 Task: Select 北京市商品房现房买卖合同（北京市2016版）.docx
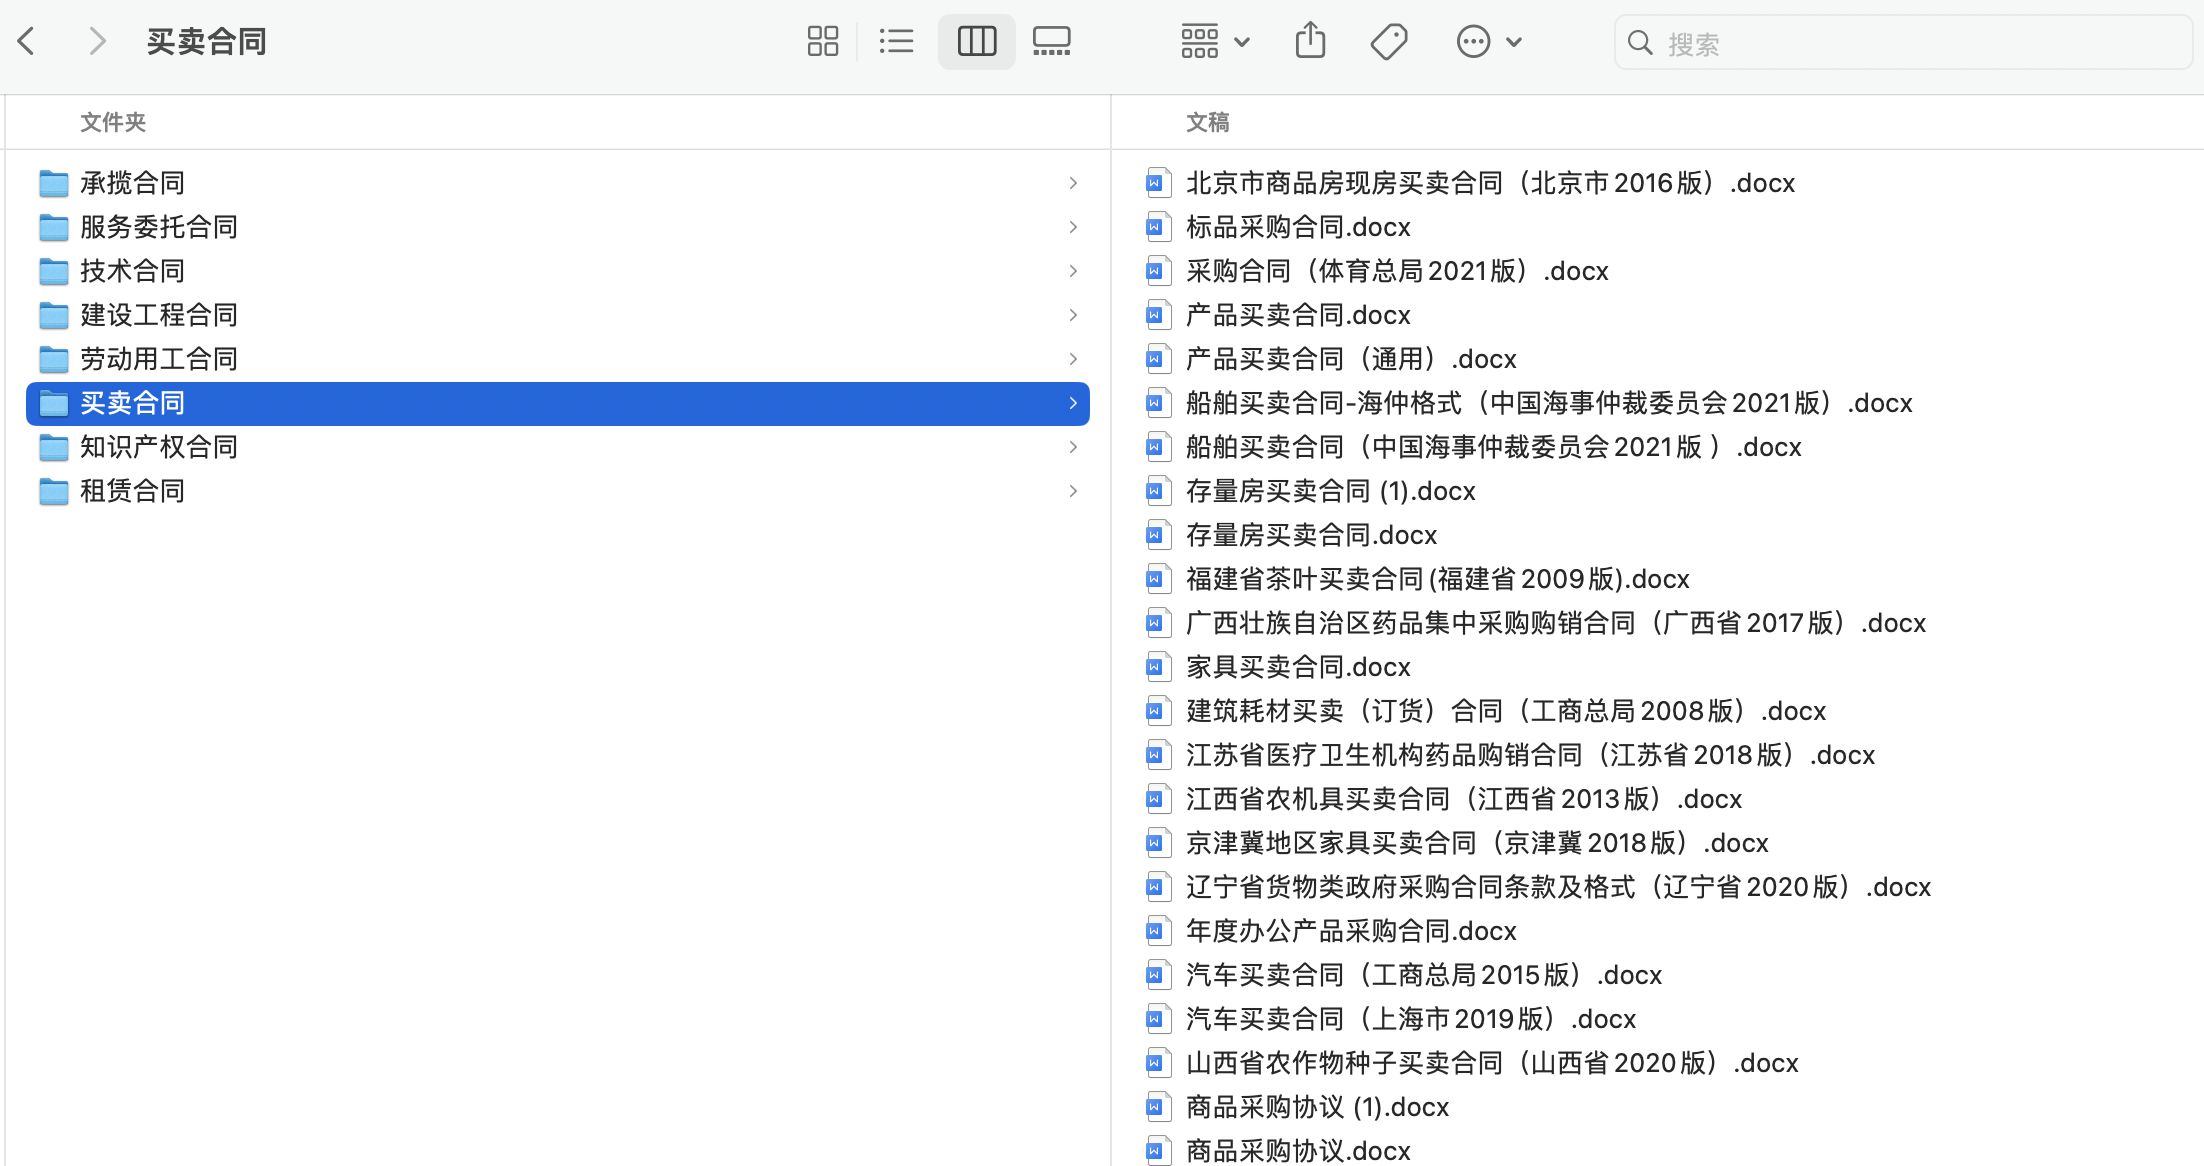pyautogui.click(x=1490, y=183)
